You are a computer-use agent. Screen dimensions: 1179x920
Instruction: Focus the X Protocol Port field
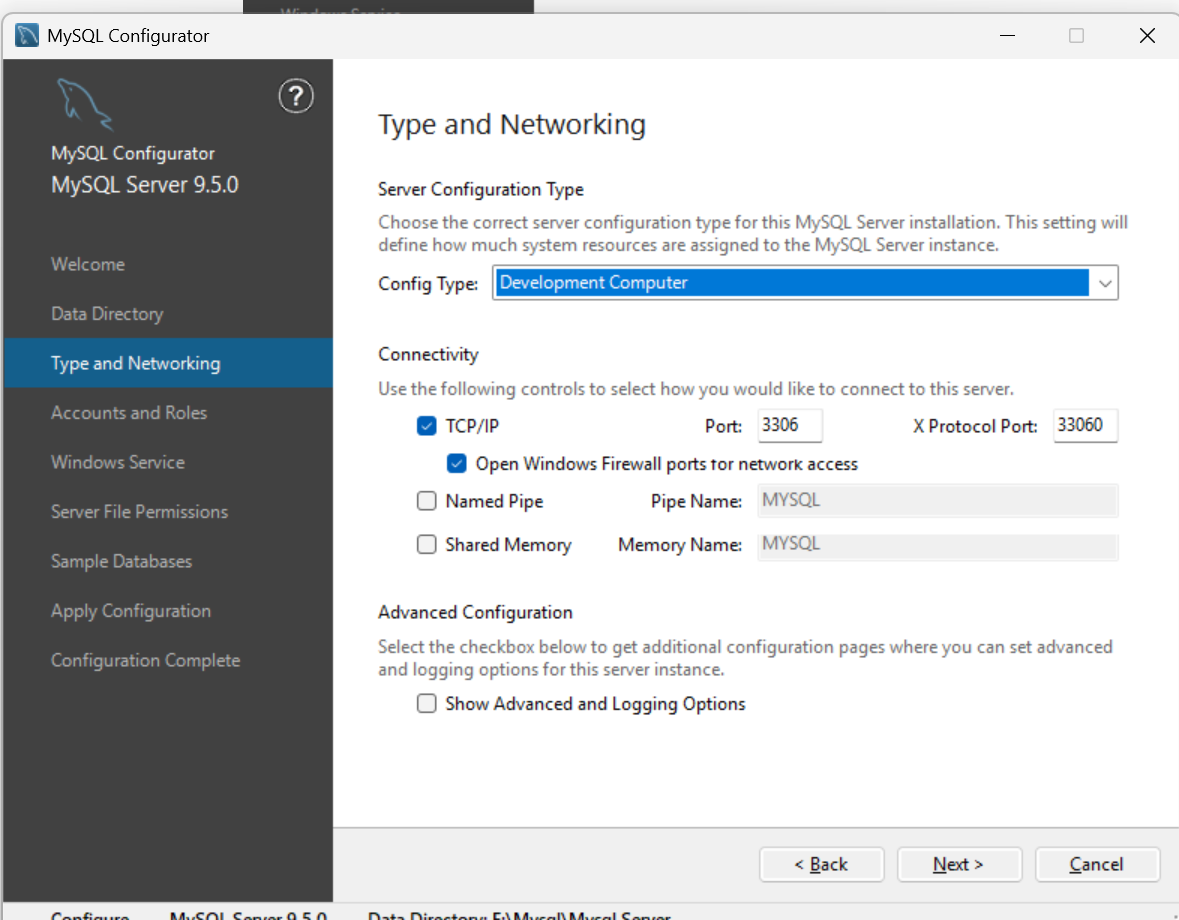point(1084,426)
